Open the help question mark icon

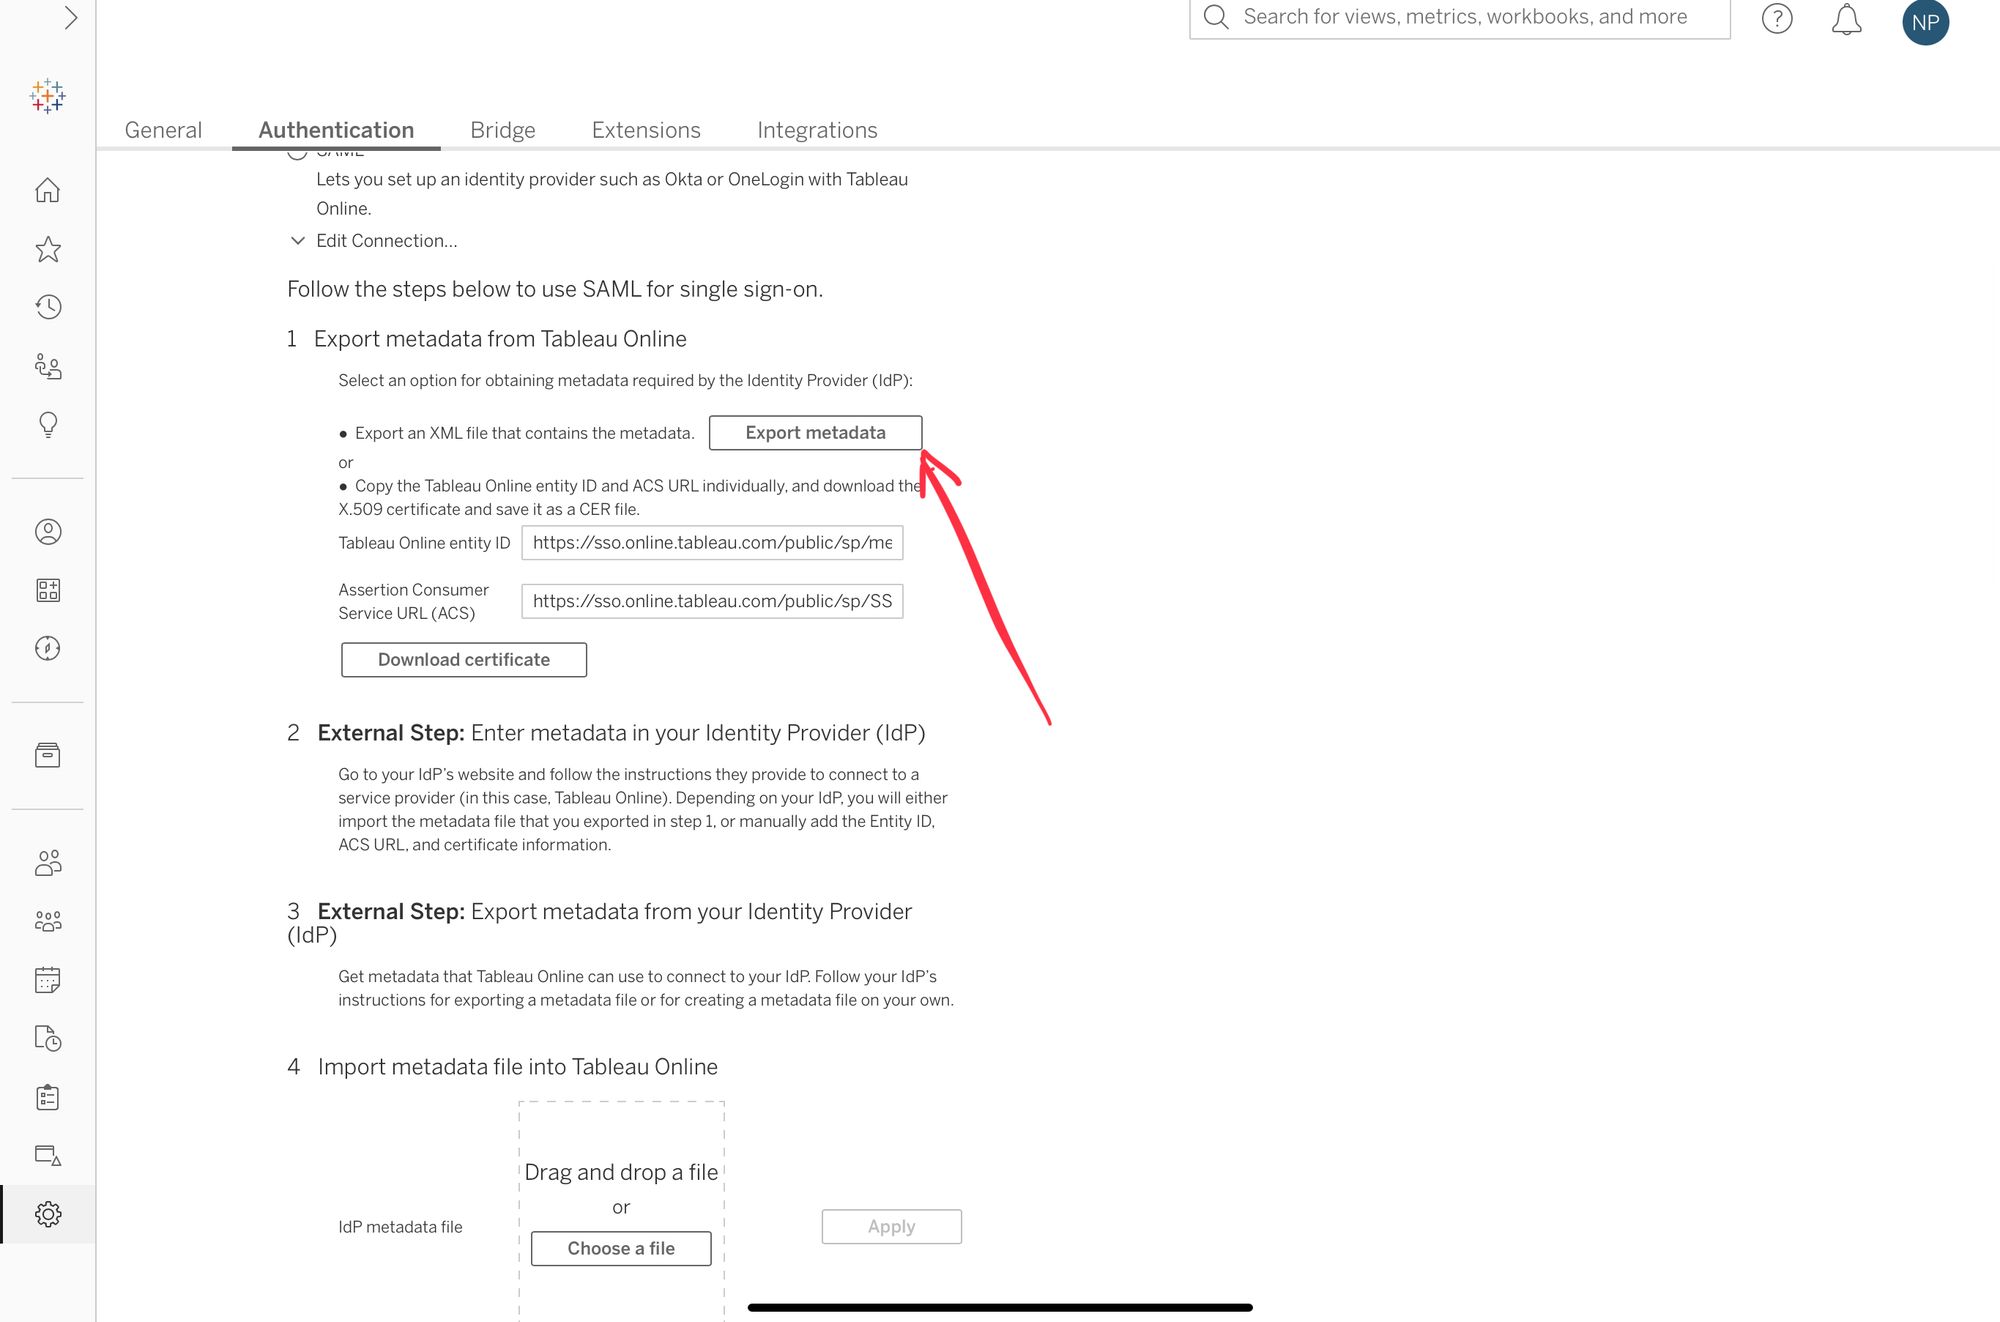click(x=1777, y=18)
